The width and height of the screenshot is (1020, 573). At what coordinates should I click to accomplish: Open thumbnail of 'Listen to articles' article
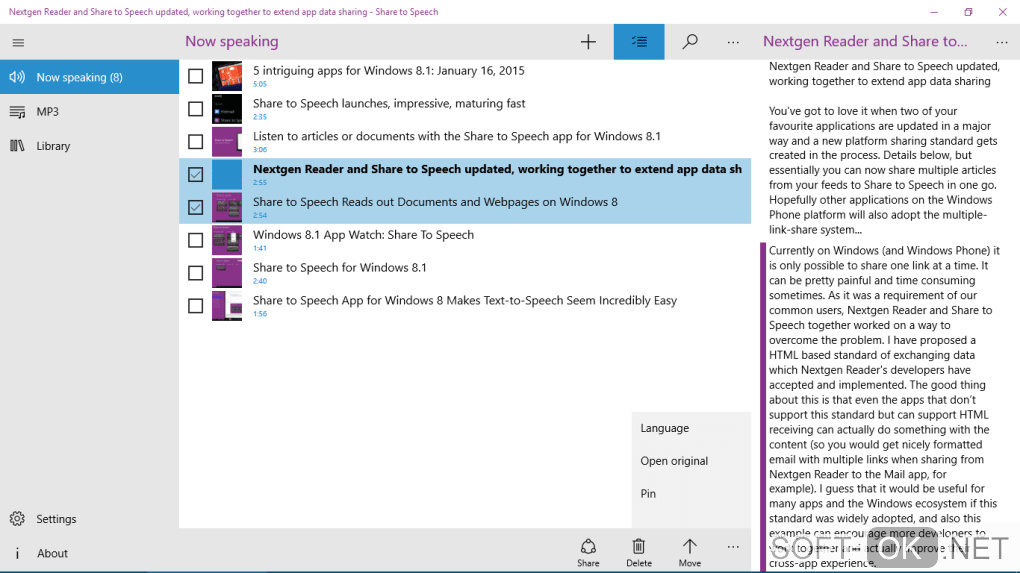tap(227, 141)
